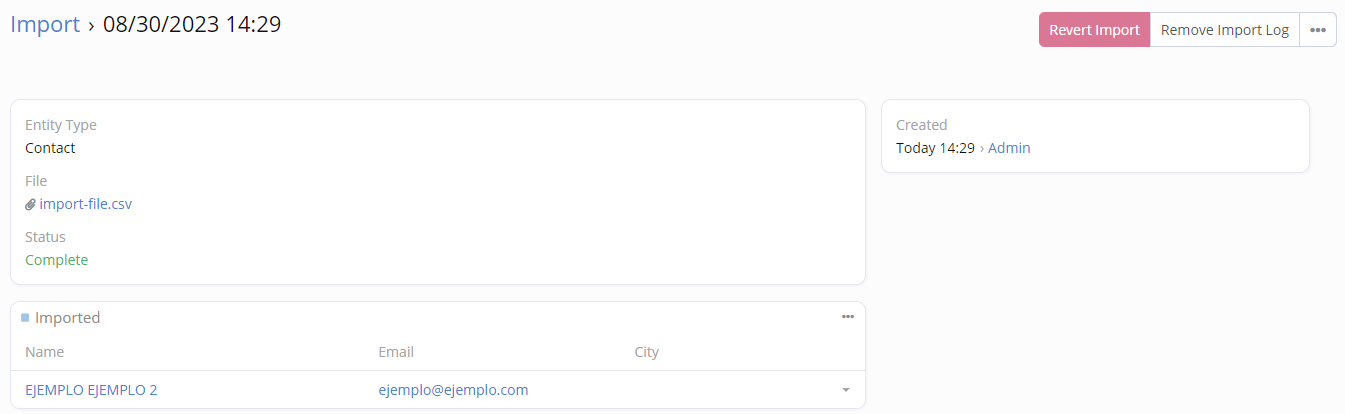Click the Imported panel title
This screenshot has width=1345, height=414.
pyautogui.click(x=67, y=318)
